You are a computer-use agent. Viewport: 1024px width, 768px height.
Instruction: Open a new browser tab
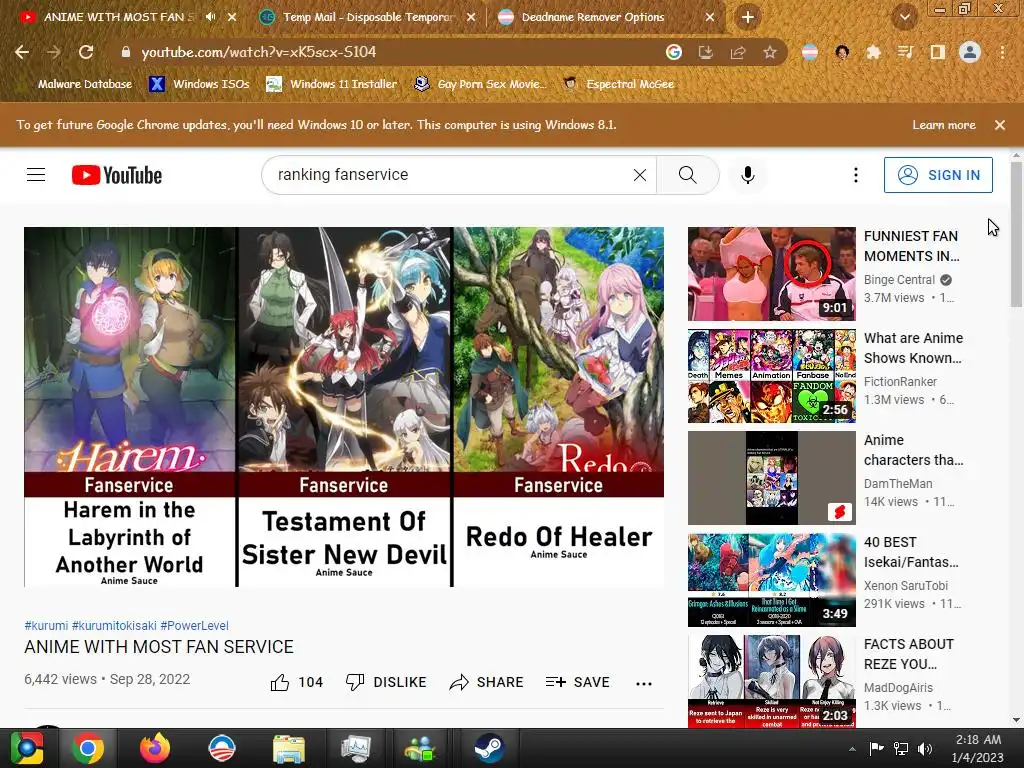[x=748, y=18]
